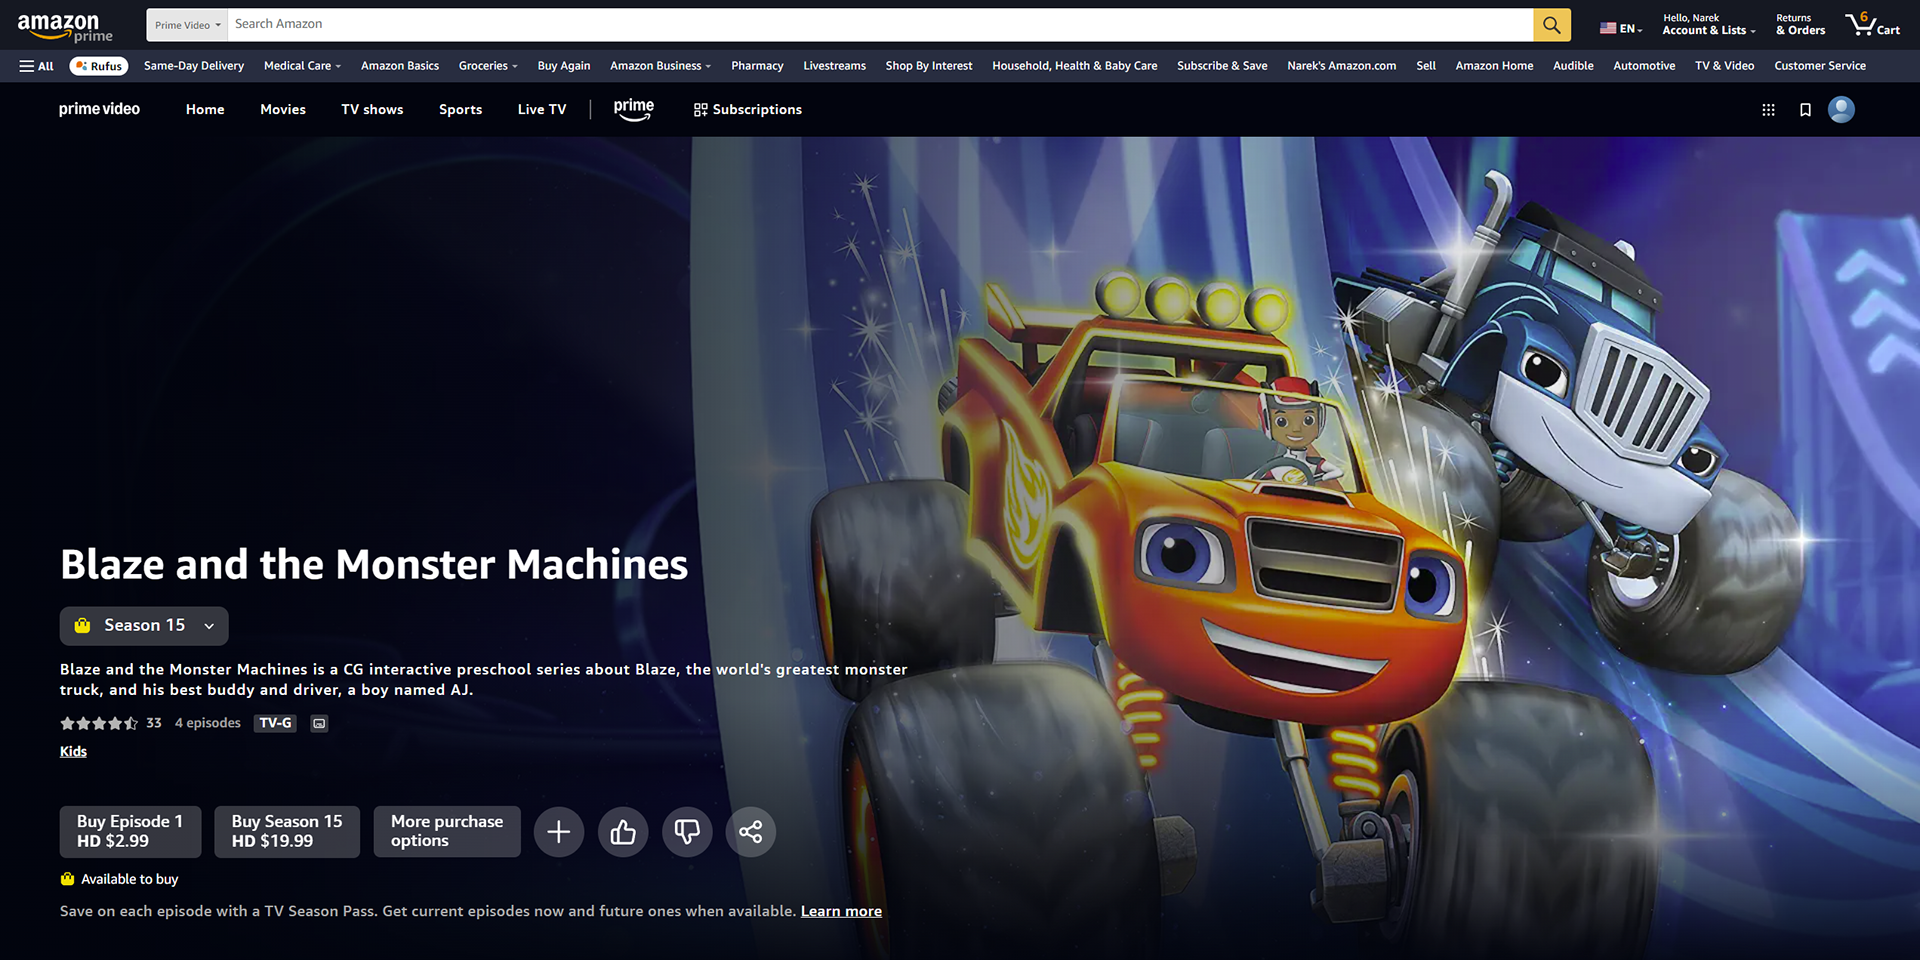Open the profile avatar icon
The height and width of the screenshot is (960, 1920).
1841,109
